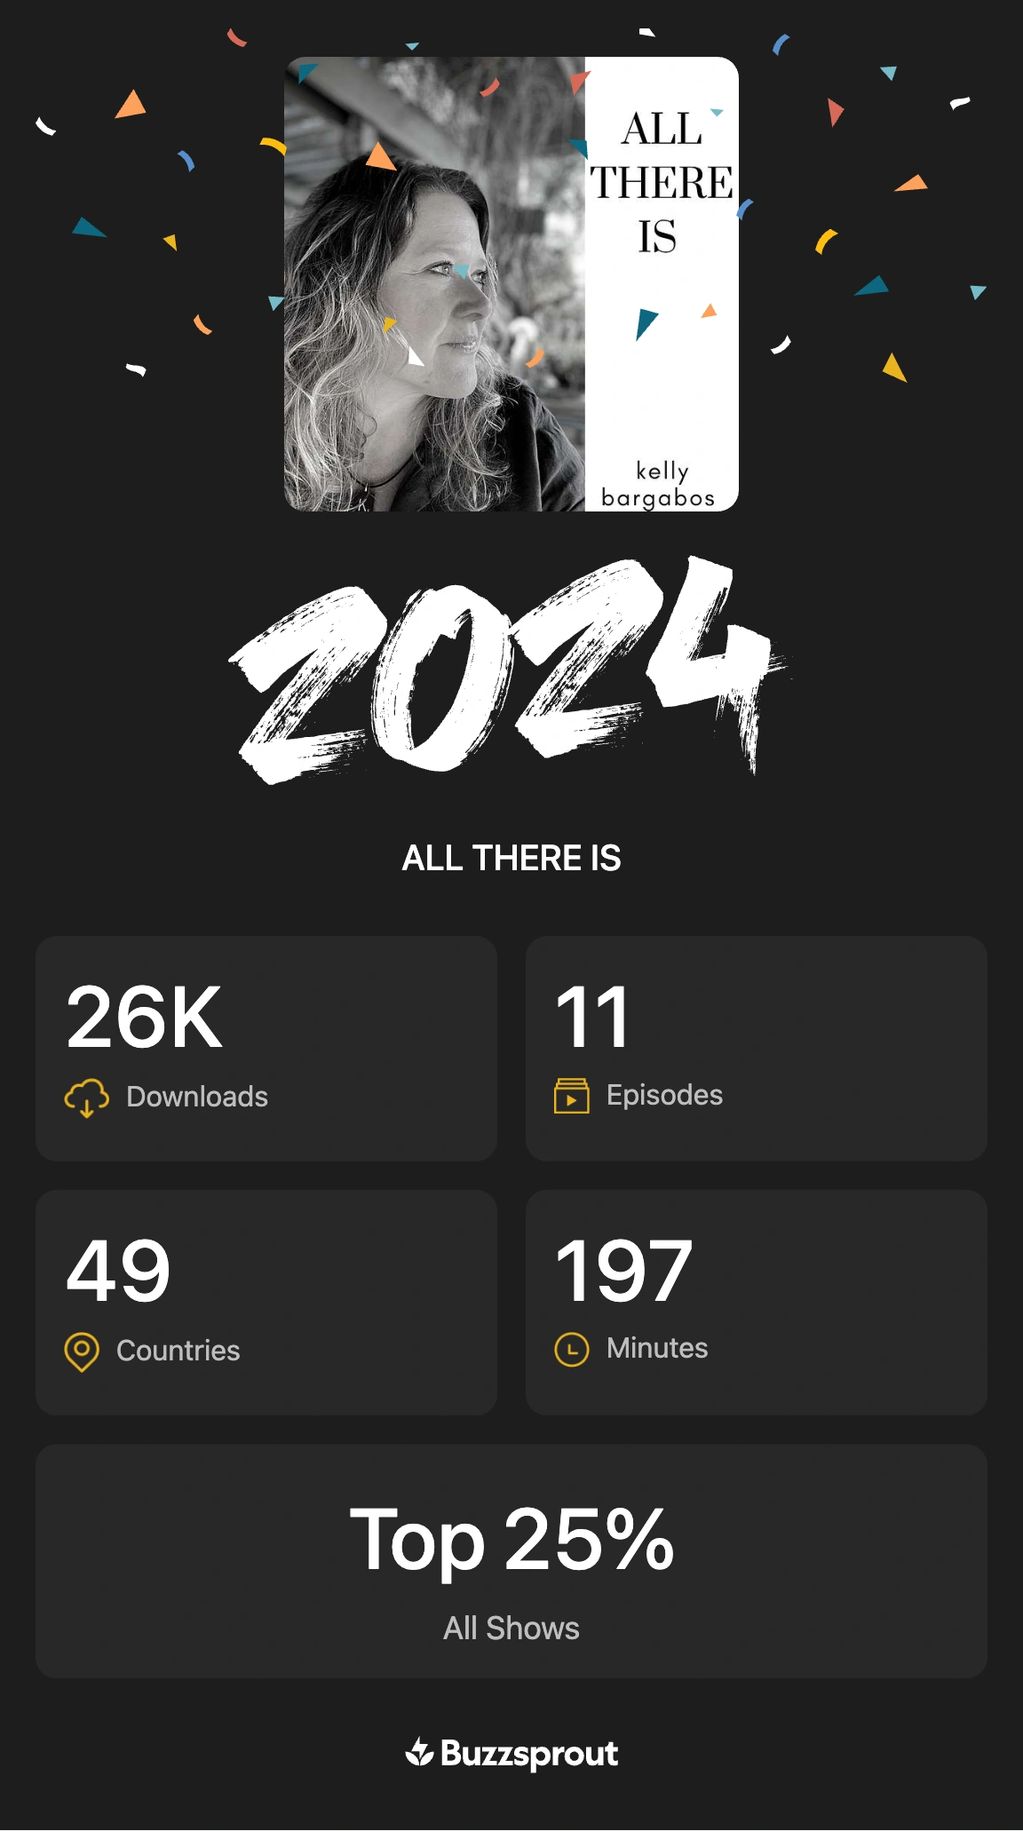
Task: Select the All Shows label
Action: tap(511, 1628)
